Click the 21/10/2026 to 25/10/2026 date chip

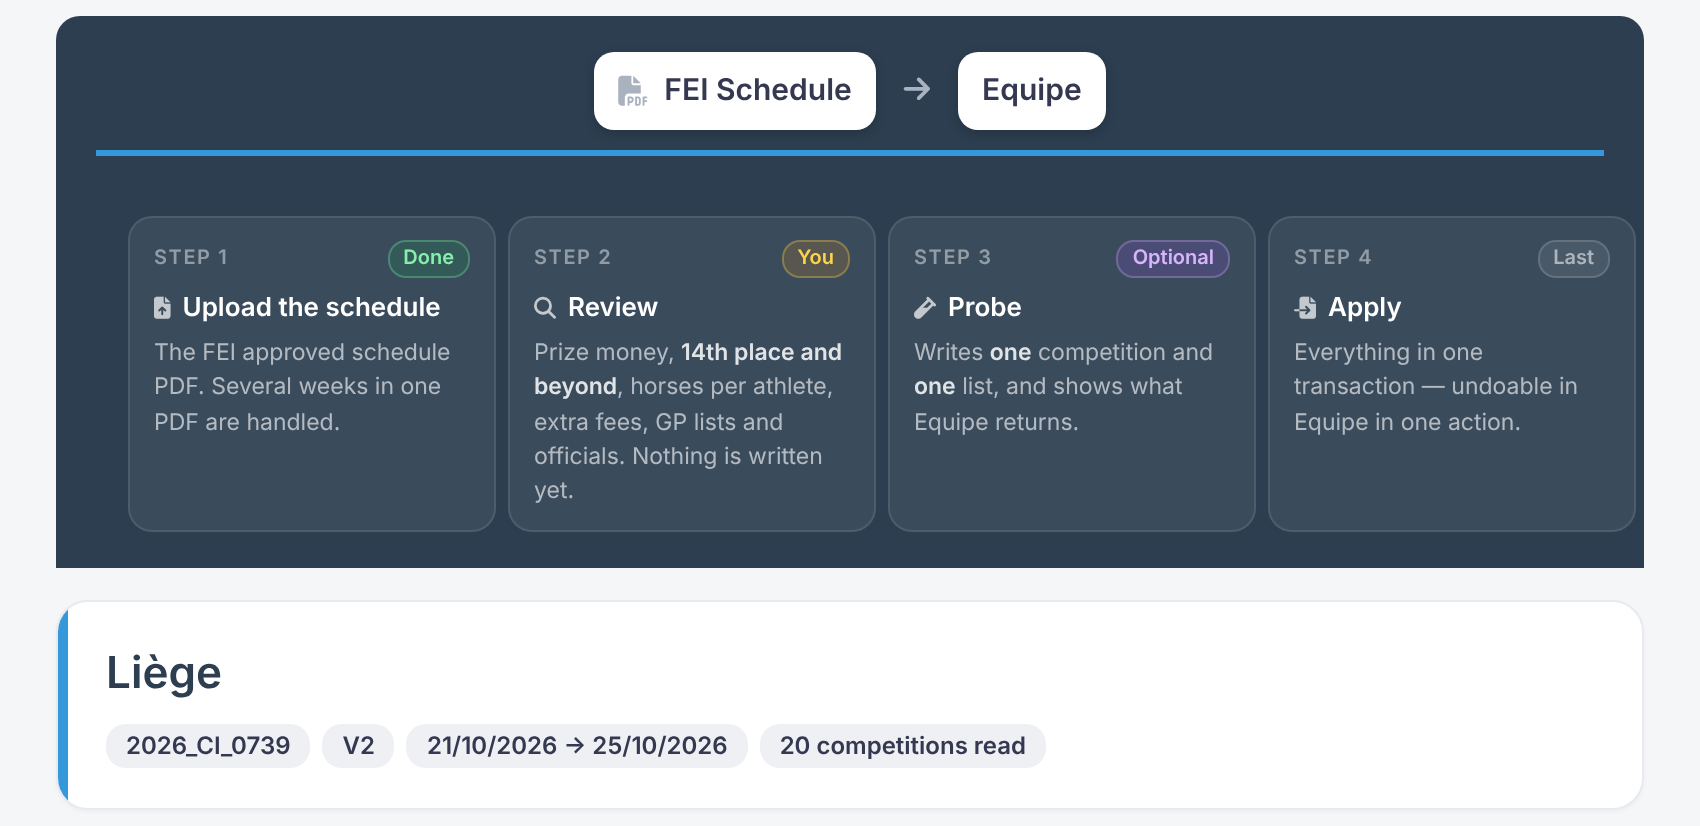[x=577, y=746]
